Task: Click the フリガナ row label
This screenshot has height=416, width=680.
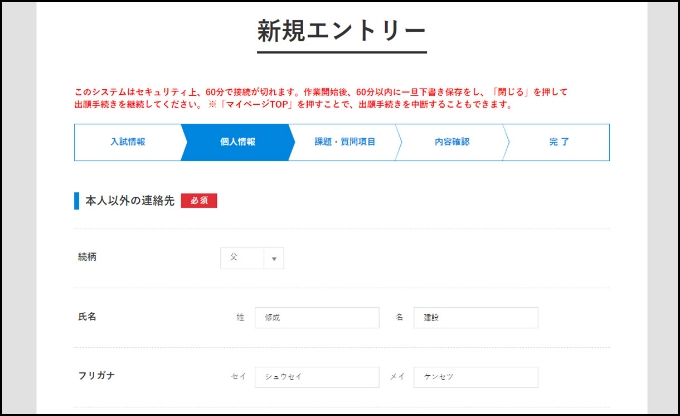Action: coord(94,377)
